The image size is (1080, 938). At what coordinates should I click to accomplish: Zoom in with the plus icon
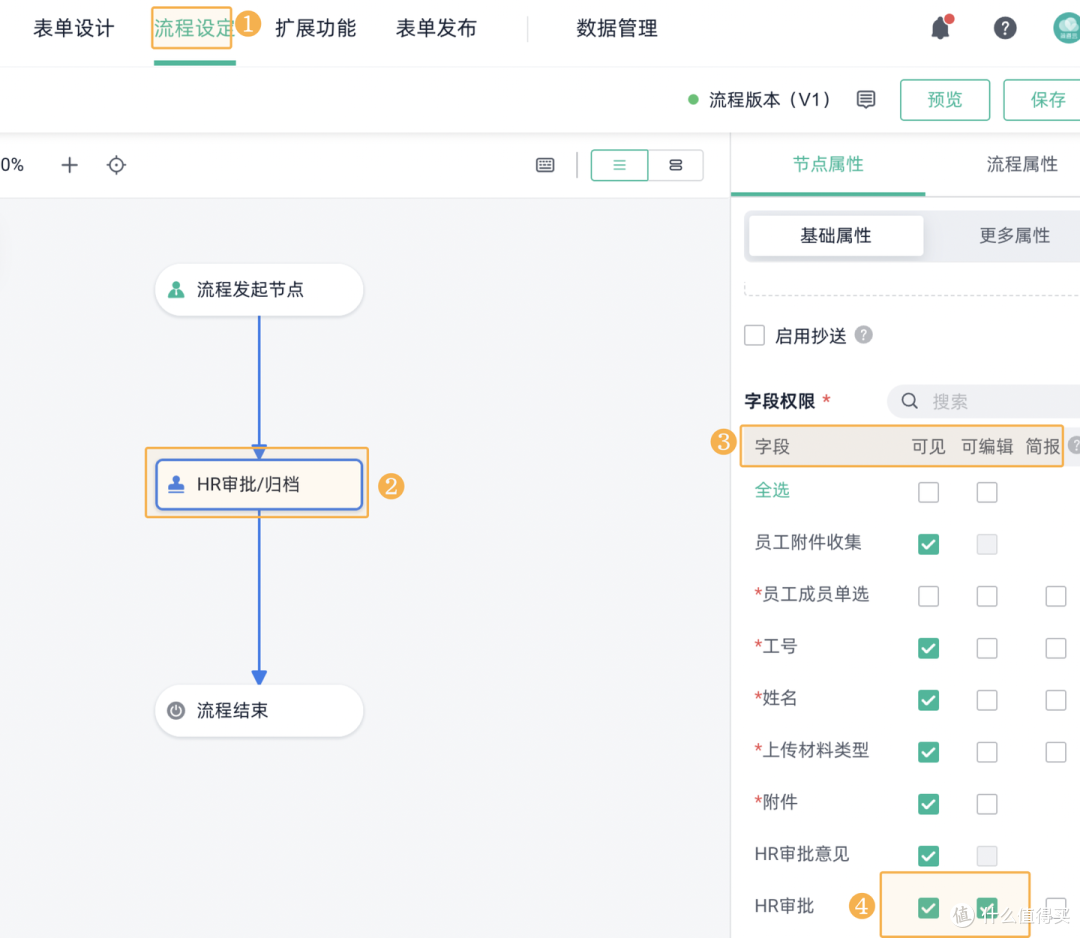70,165
